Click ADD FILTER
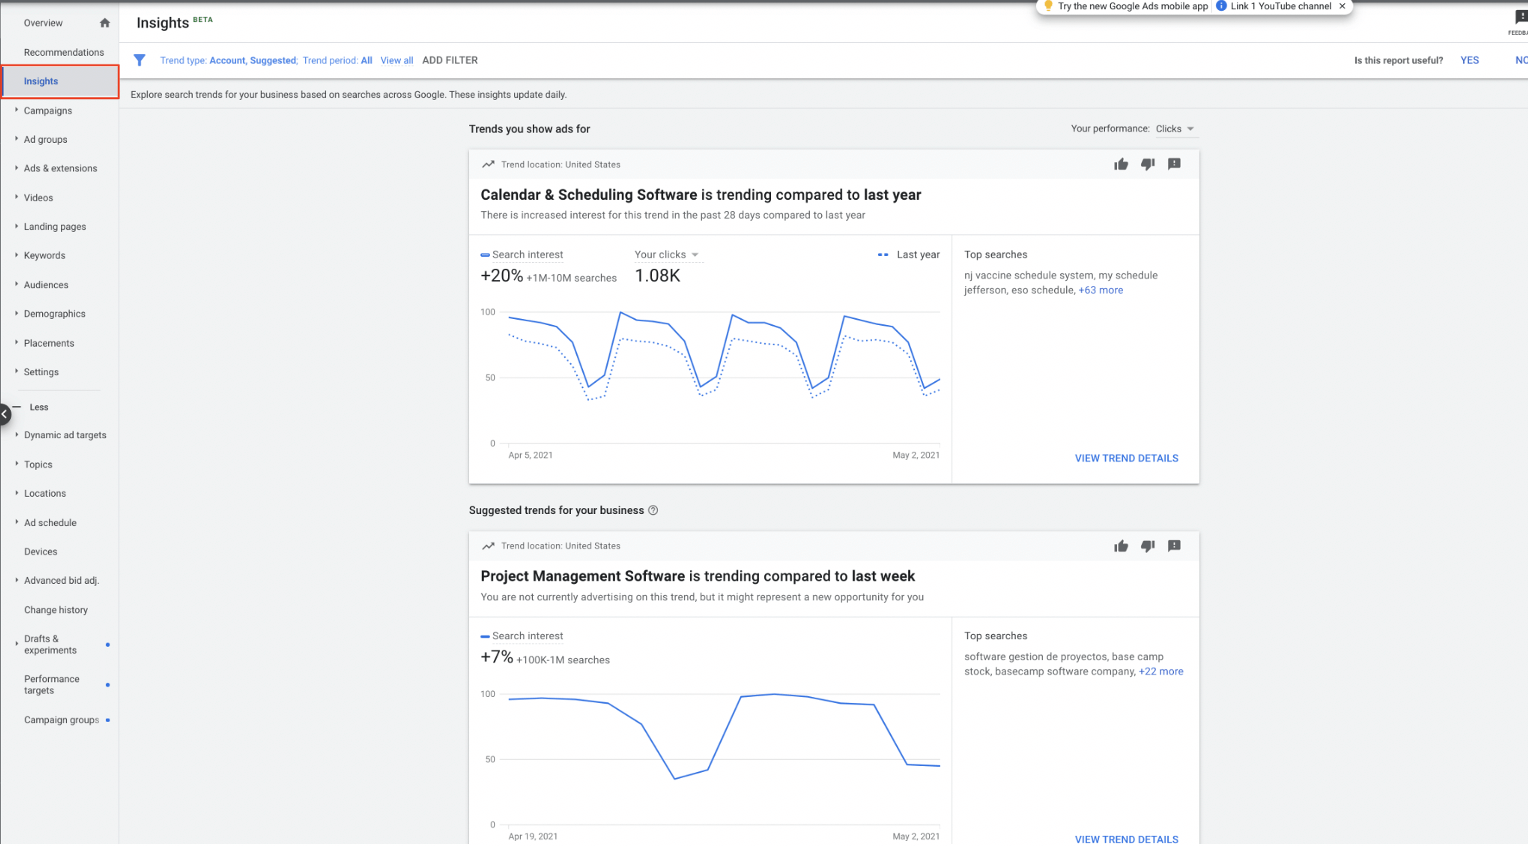The height and width of the screenshot is (846, 1528). 450,60
